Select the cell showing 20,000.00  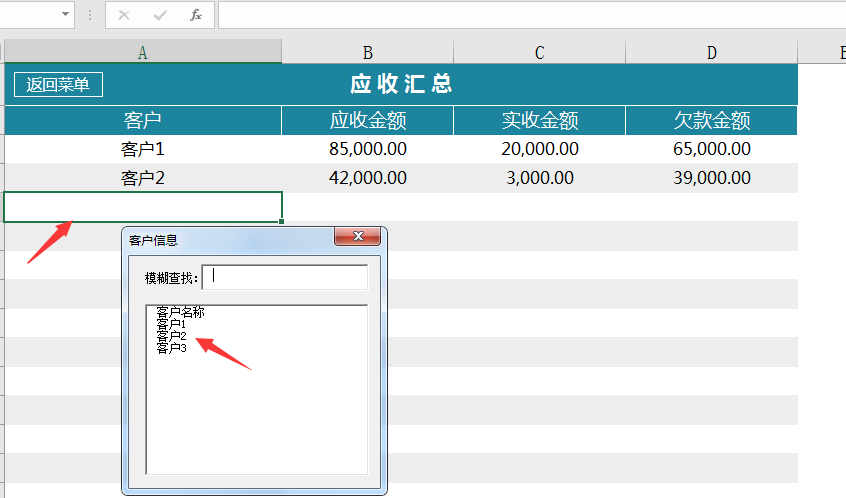pyautogui.click(x=540, y=149)
